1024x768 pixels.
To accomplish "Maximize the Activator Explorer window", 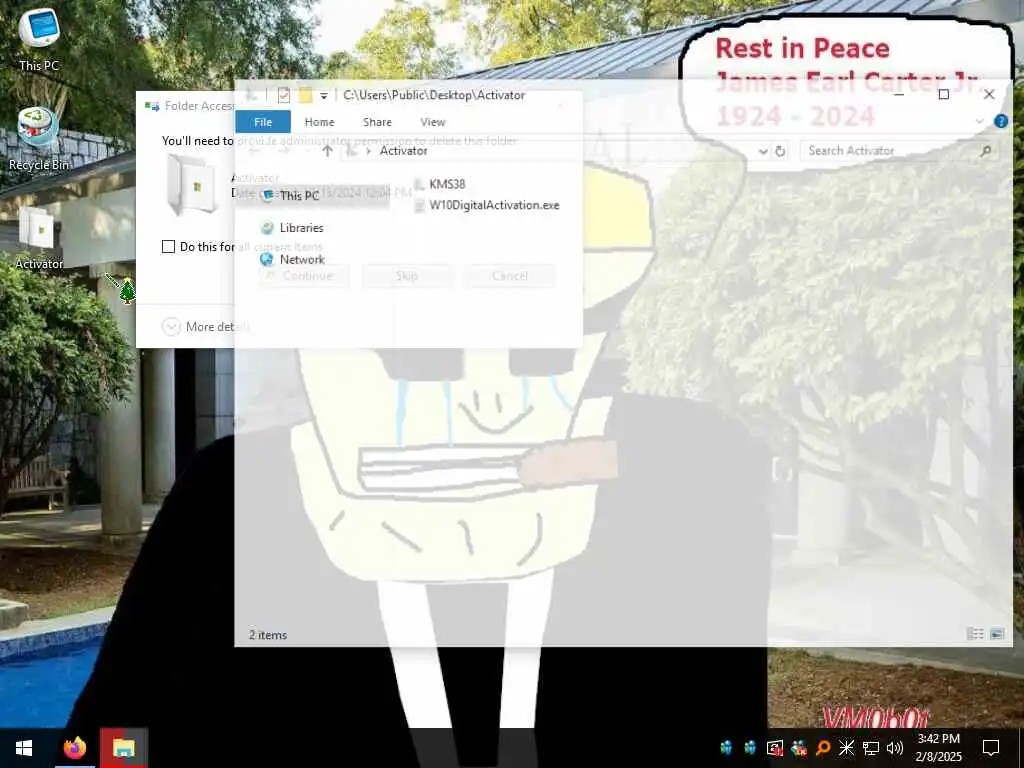I will tap(944, 95).
